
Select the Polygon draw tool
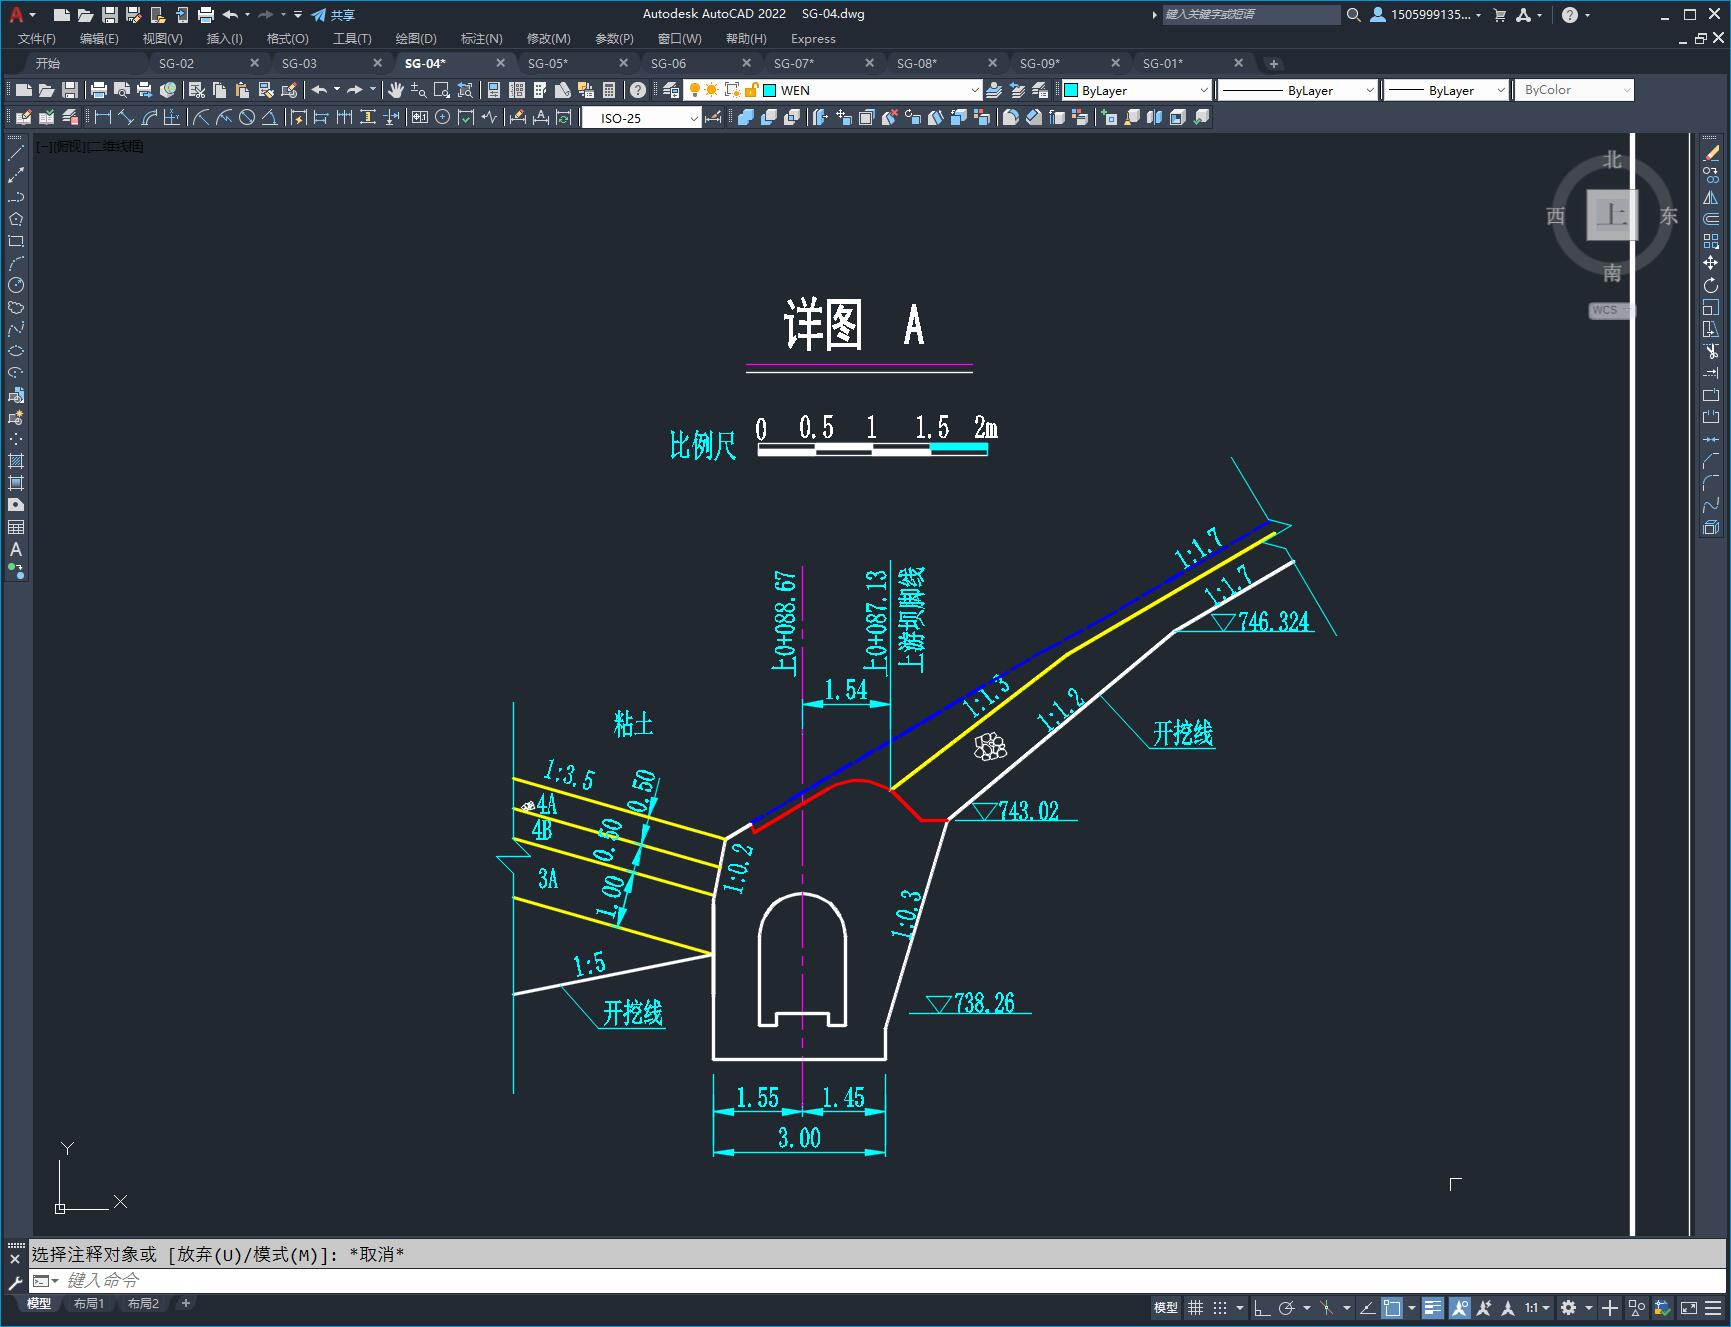(x=16, y=220)
